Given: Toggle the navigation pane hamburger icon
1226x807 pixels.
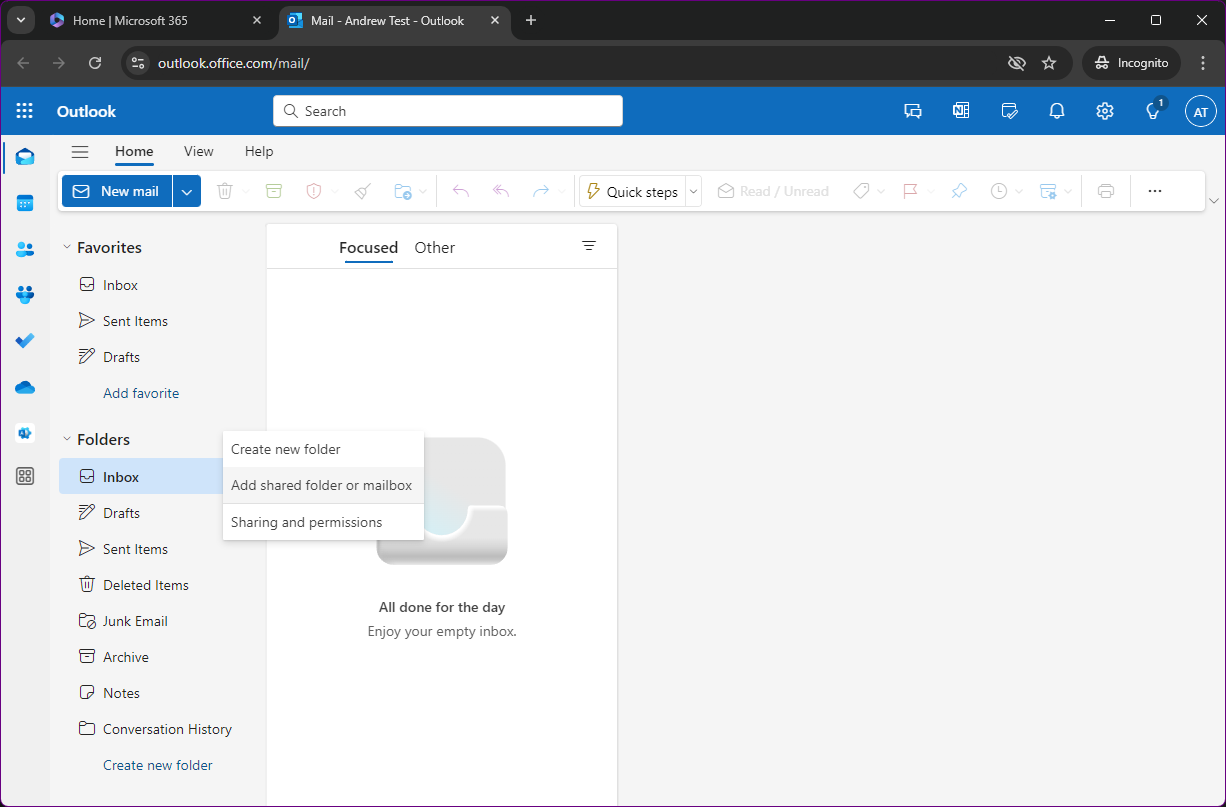Looking at the screenshot, I should click(x=80, y=152).
